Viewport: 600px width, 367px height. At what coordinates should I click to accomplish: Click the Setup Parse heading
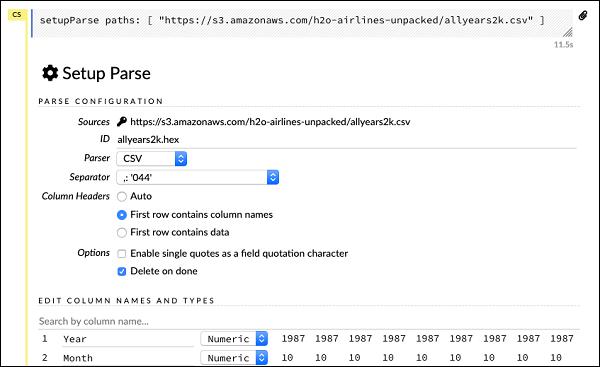pyautogui.click(x=106, y=73)
